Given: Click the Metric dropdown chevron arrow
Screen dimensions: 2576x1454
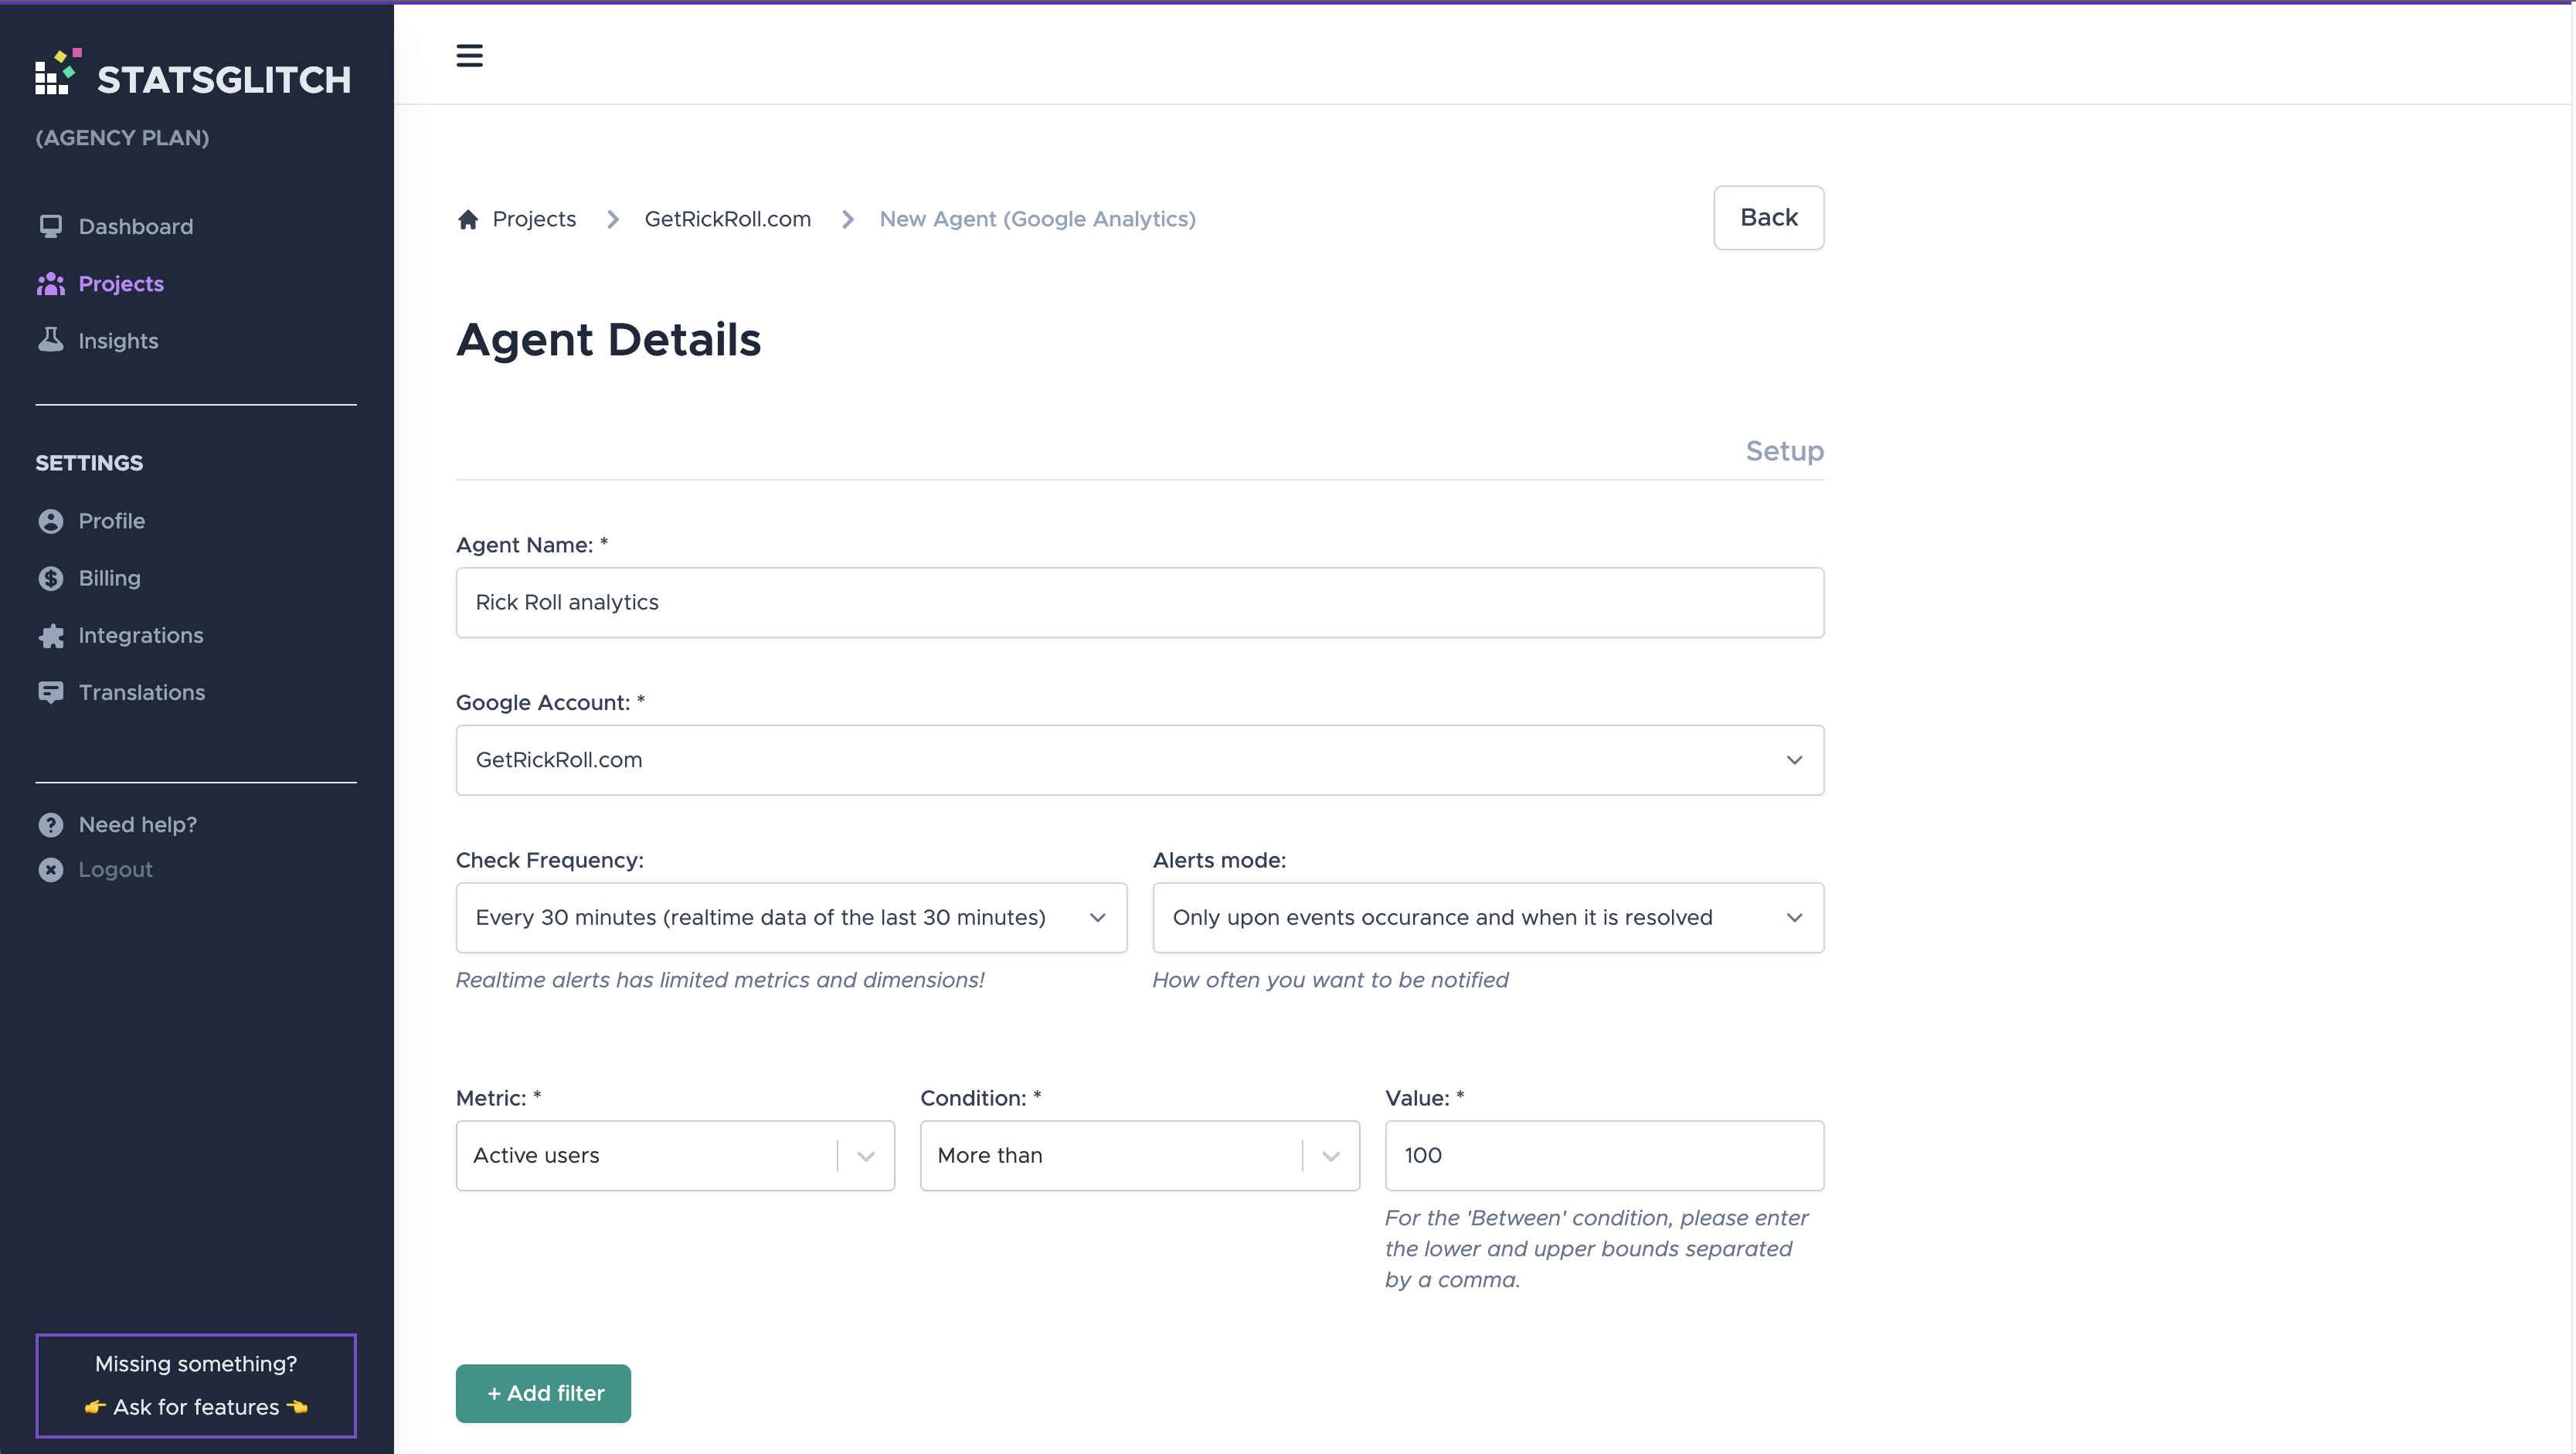Looking at the screenshot, I should pyautogui.click(x=866, y=1156).
